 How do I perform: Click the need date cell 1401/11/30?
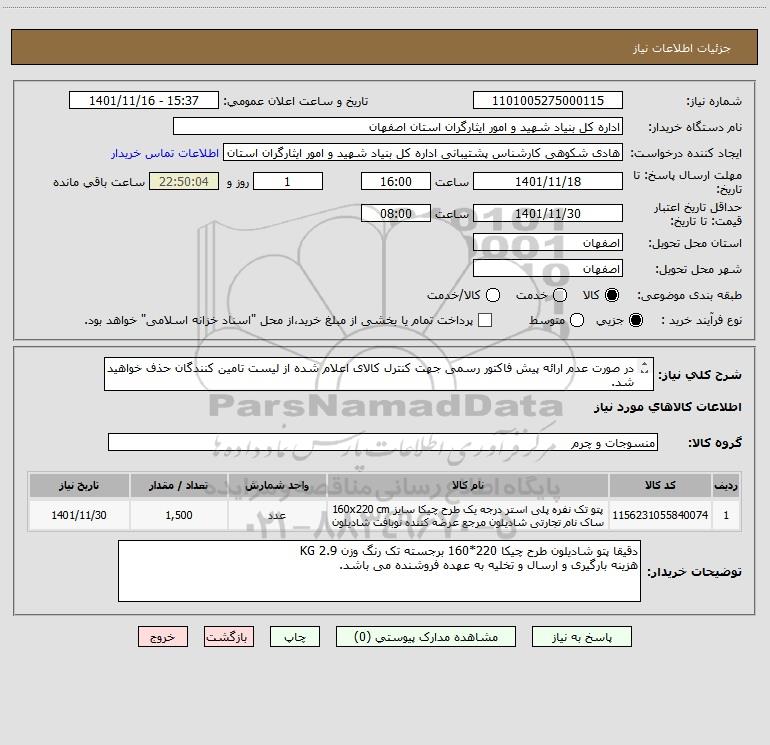[x=79, y=515]
